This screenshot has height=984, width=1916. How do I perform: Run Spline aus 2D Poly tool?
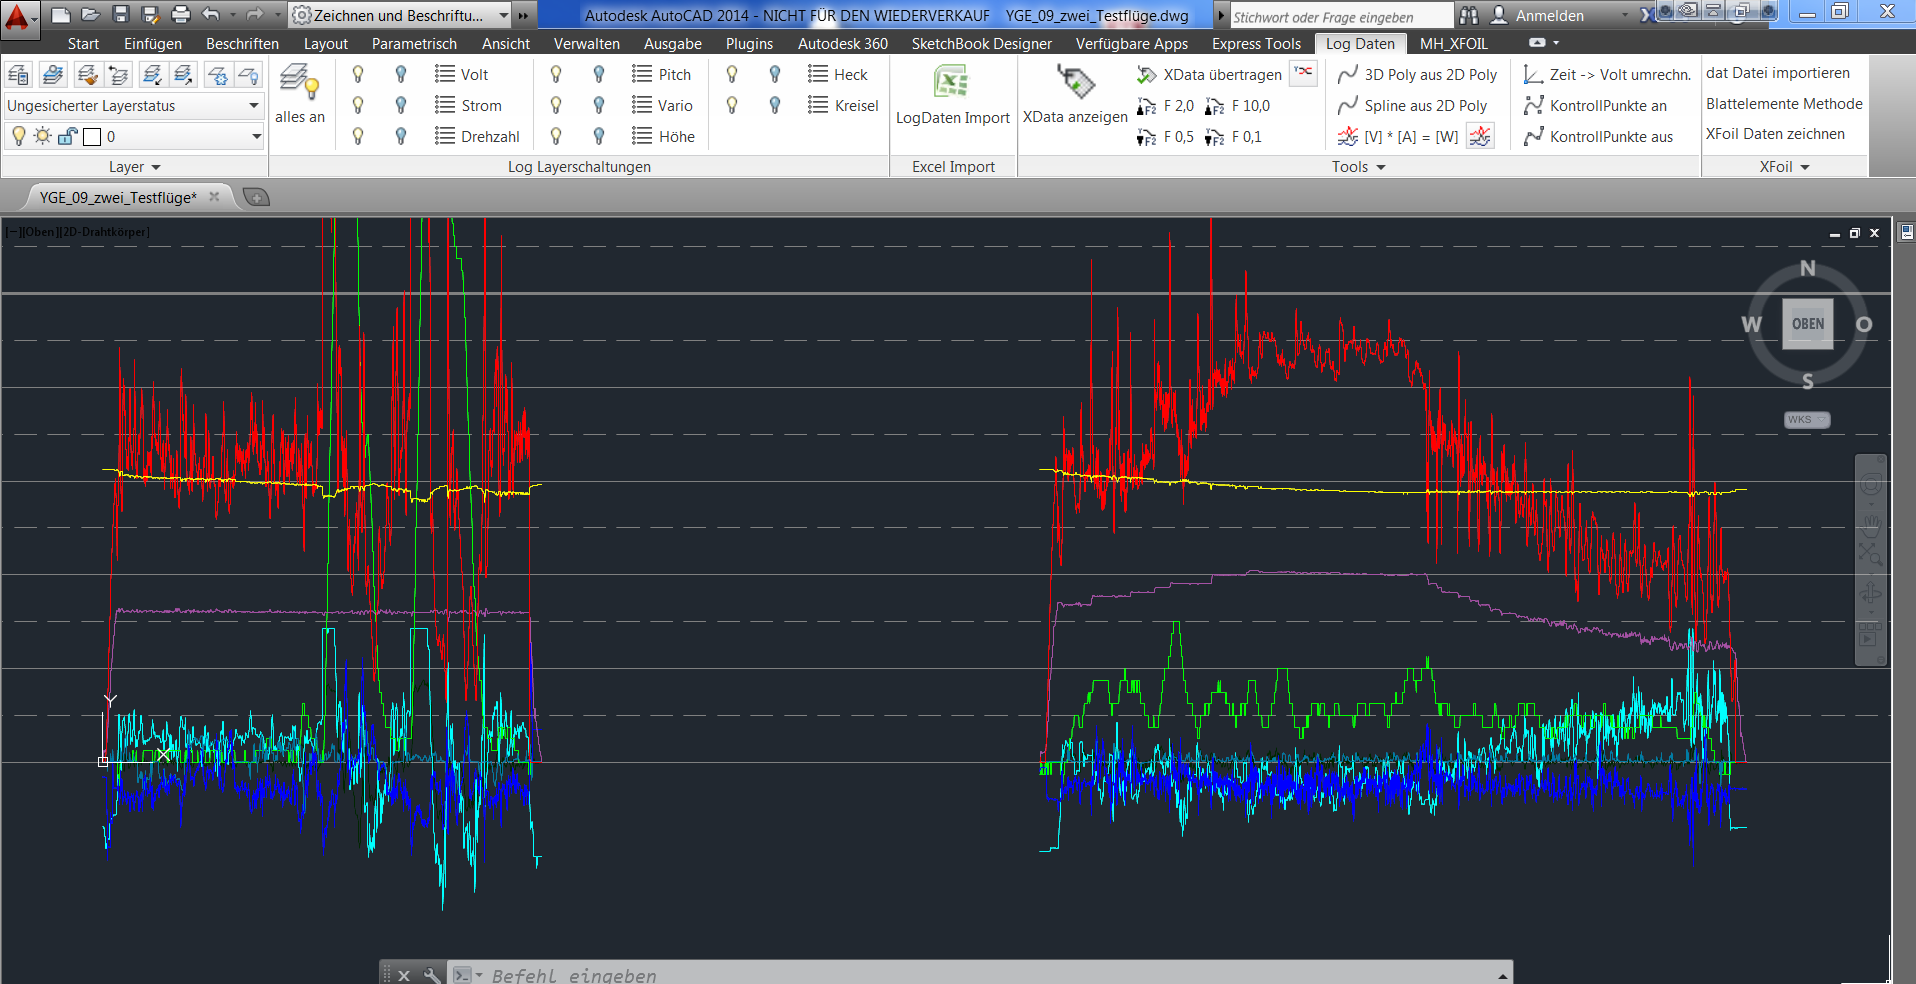(x=1412, y=105)
